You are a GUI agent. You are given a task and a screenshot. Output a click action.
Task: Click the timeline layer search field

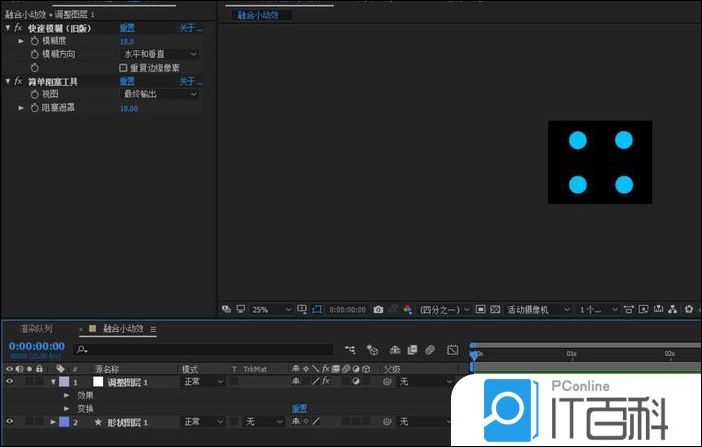tap(200, 349)
